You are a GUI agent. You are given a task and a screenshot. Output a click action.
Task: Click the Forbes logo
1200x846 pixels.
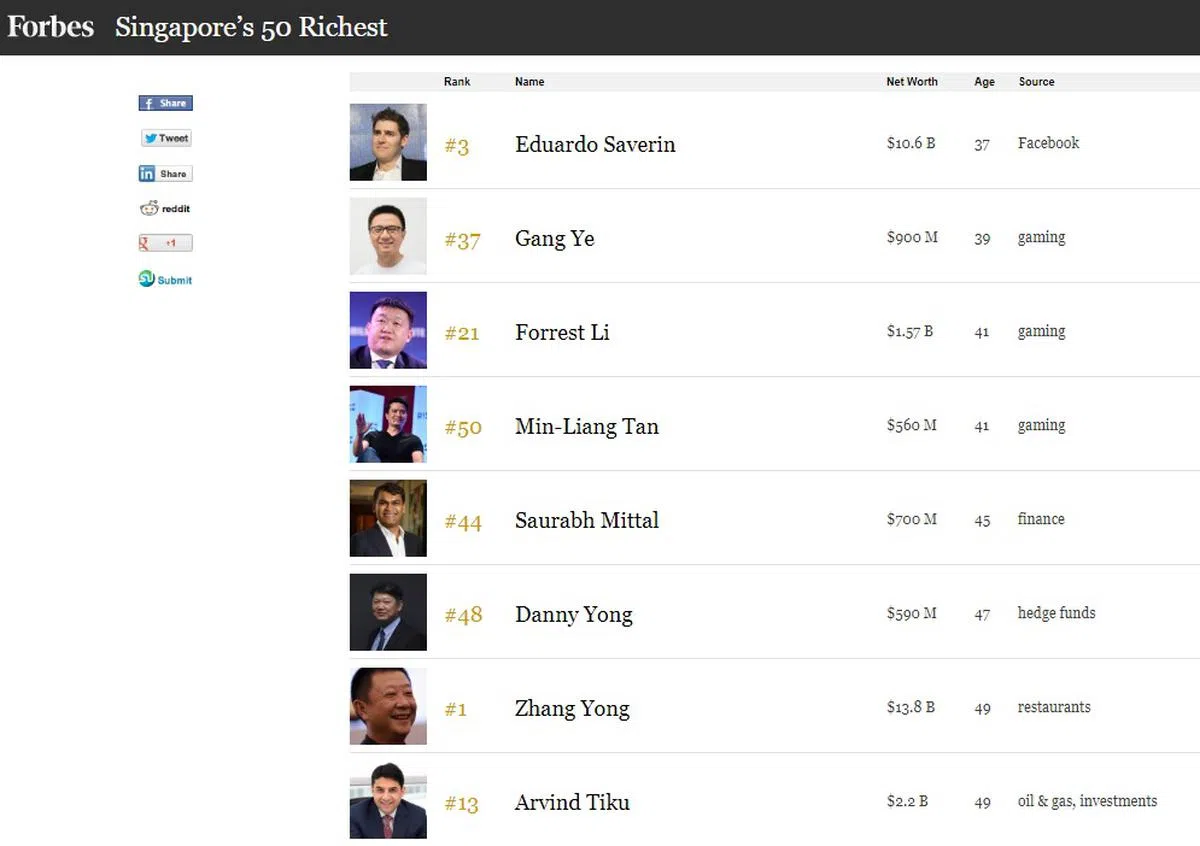50,26
